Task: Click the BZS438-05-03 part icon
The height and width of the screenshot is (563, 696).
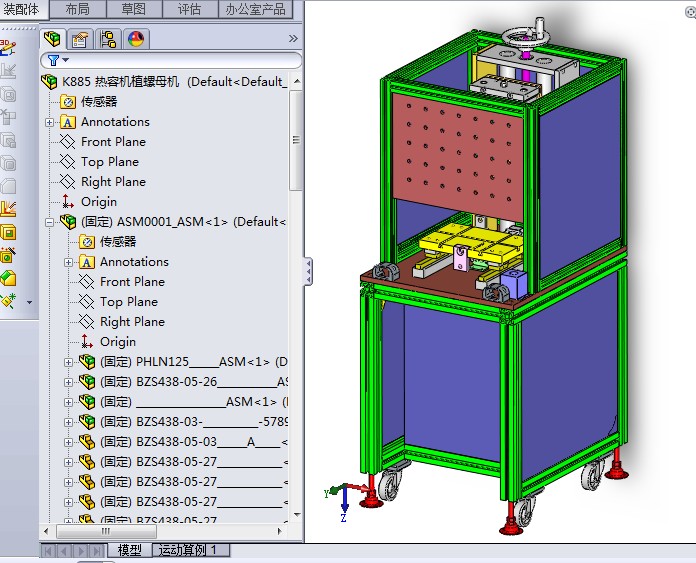Action: pos(87,441)
